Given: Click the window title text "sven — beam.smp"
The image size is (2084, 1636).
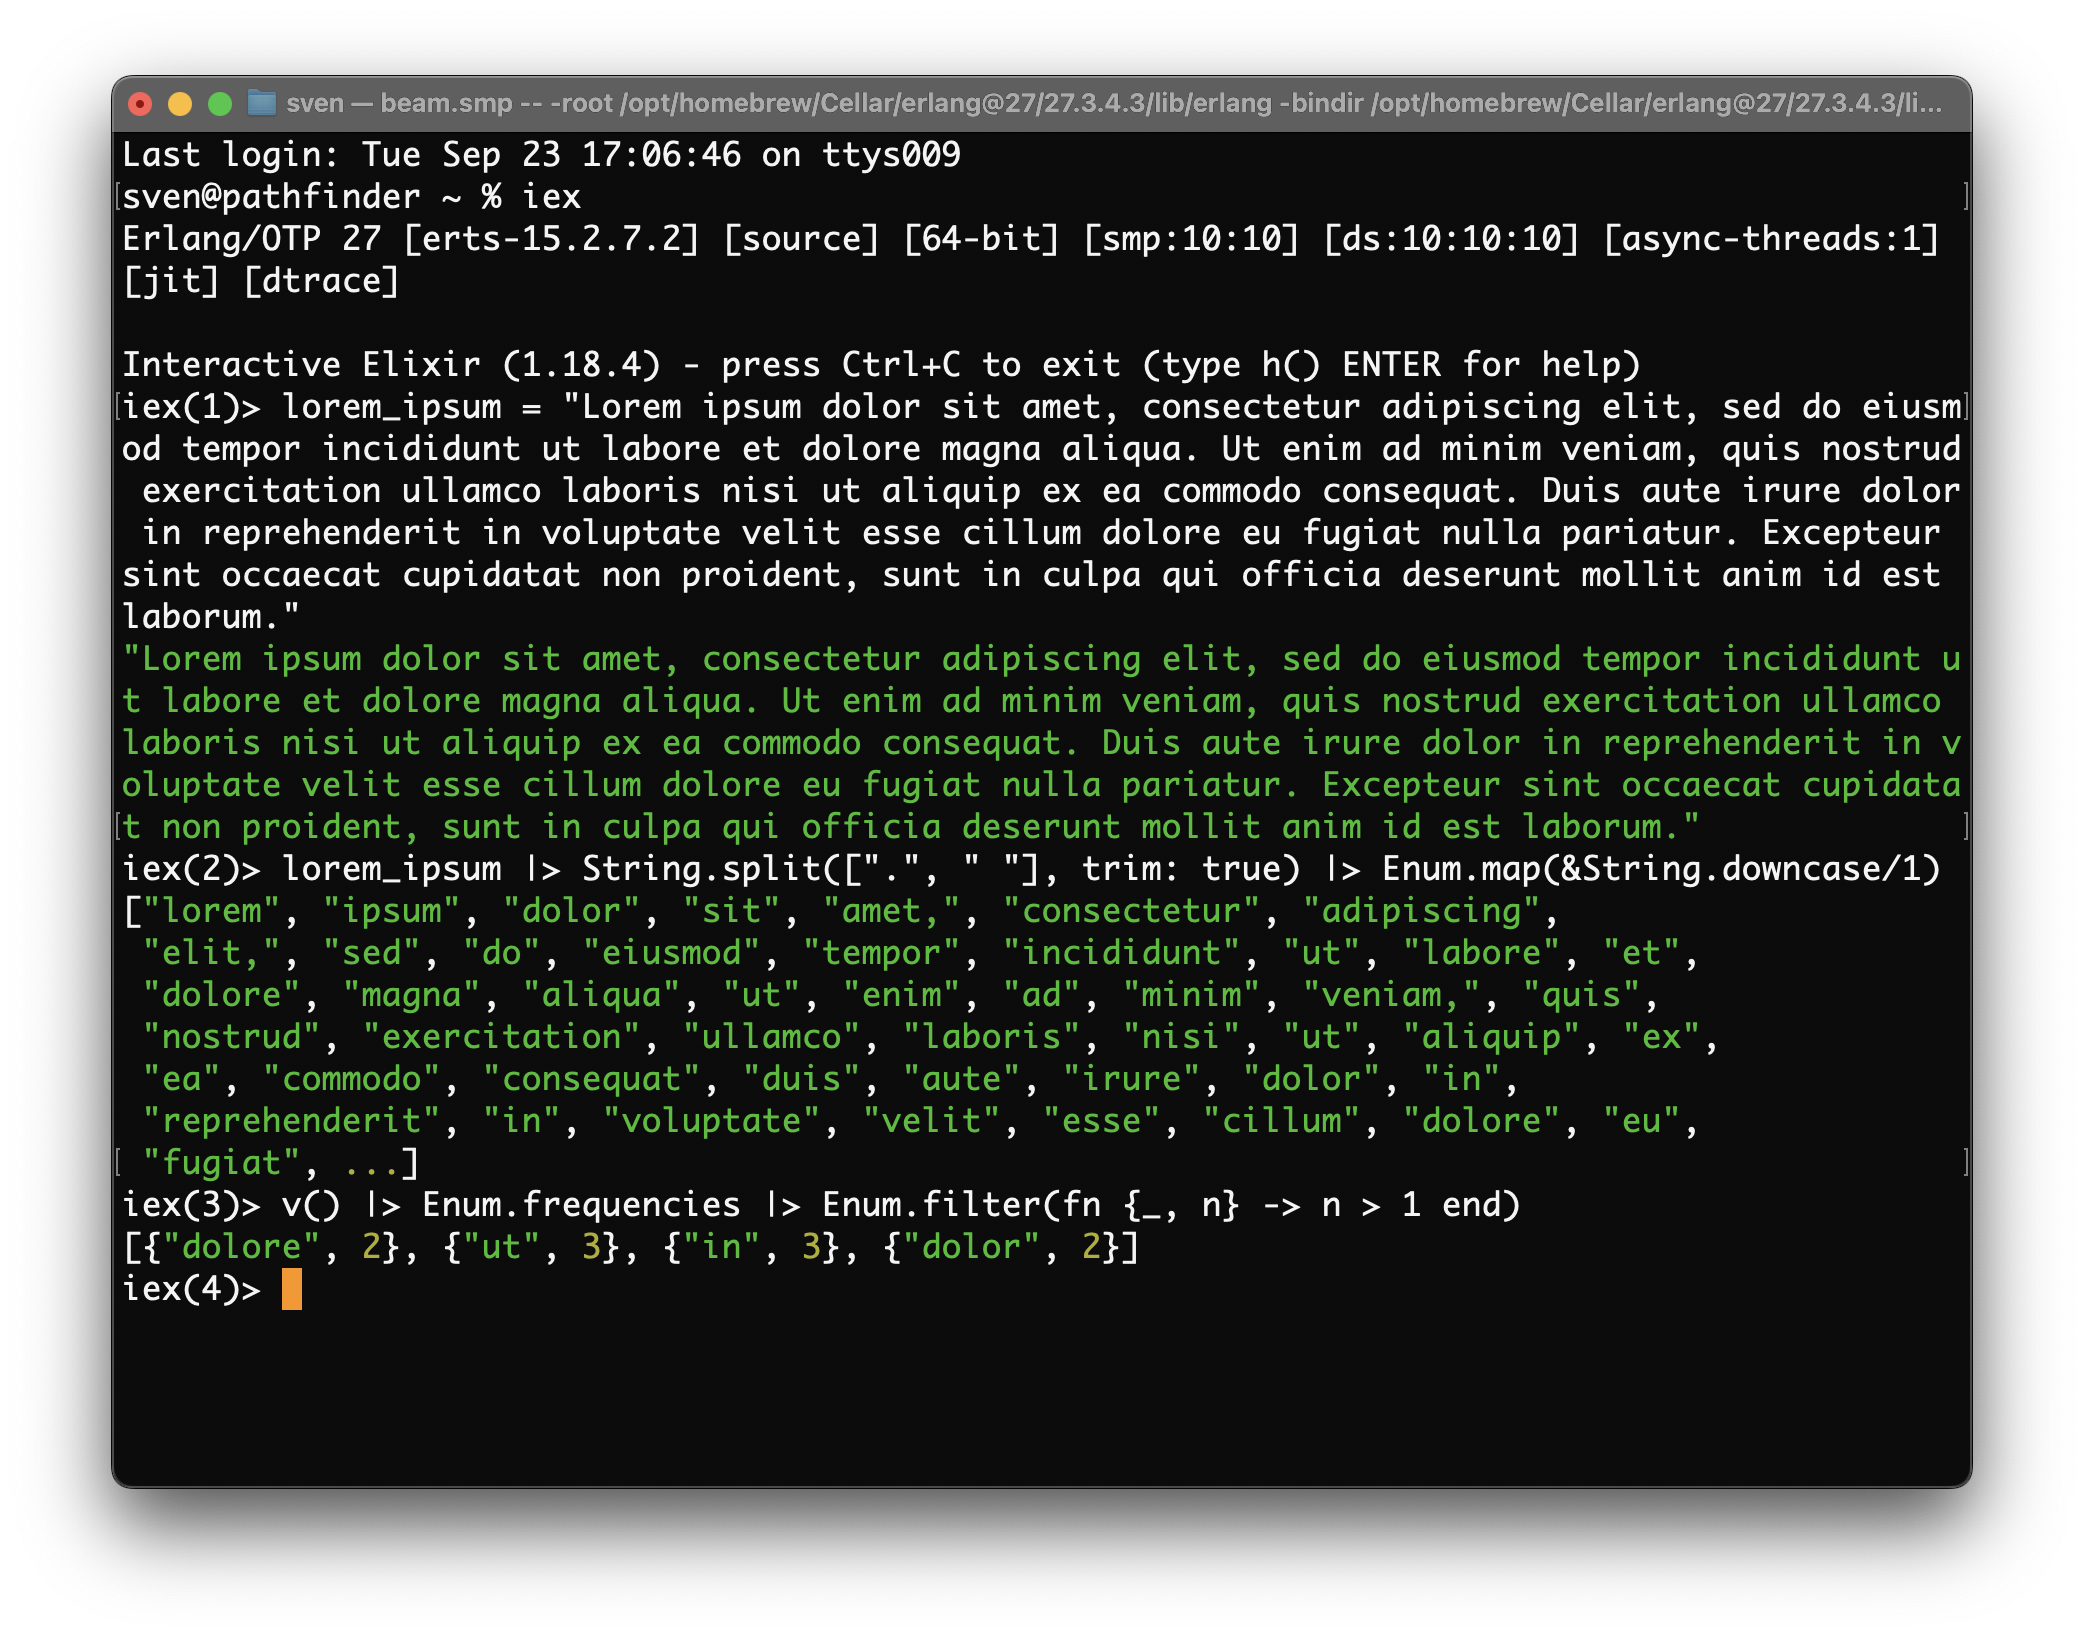Looking at the screenshot, I should click(399, 103).
